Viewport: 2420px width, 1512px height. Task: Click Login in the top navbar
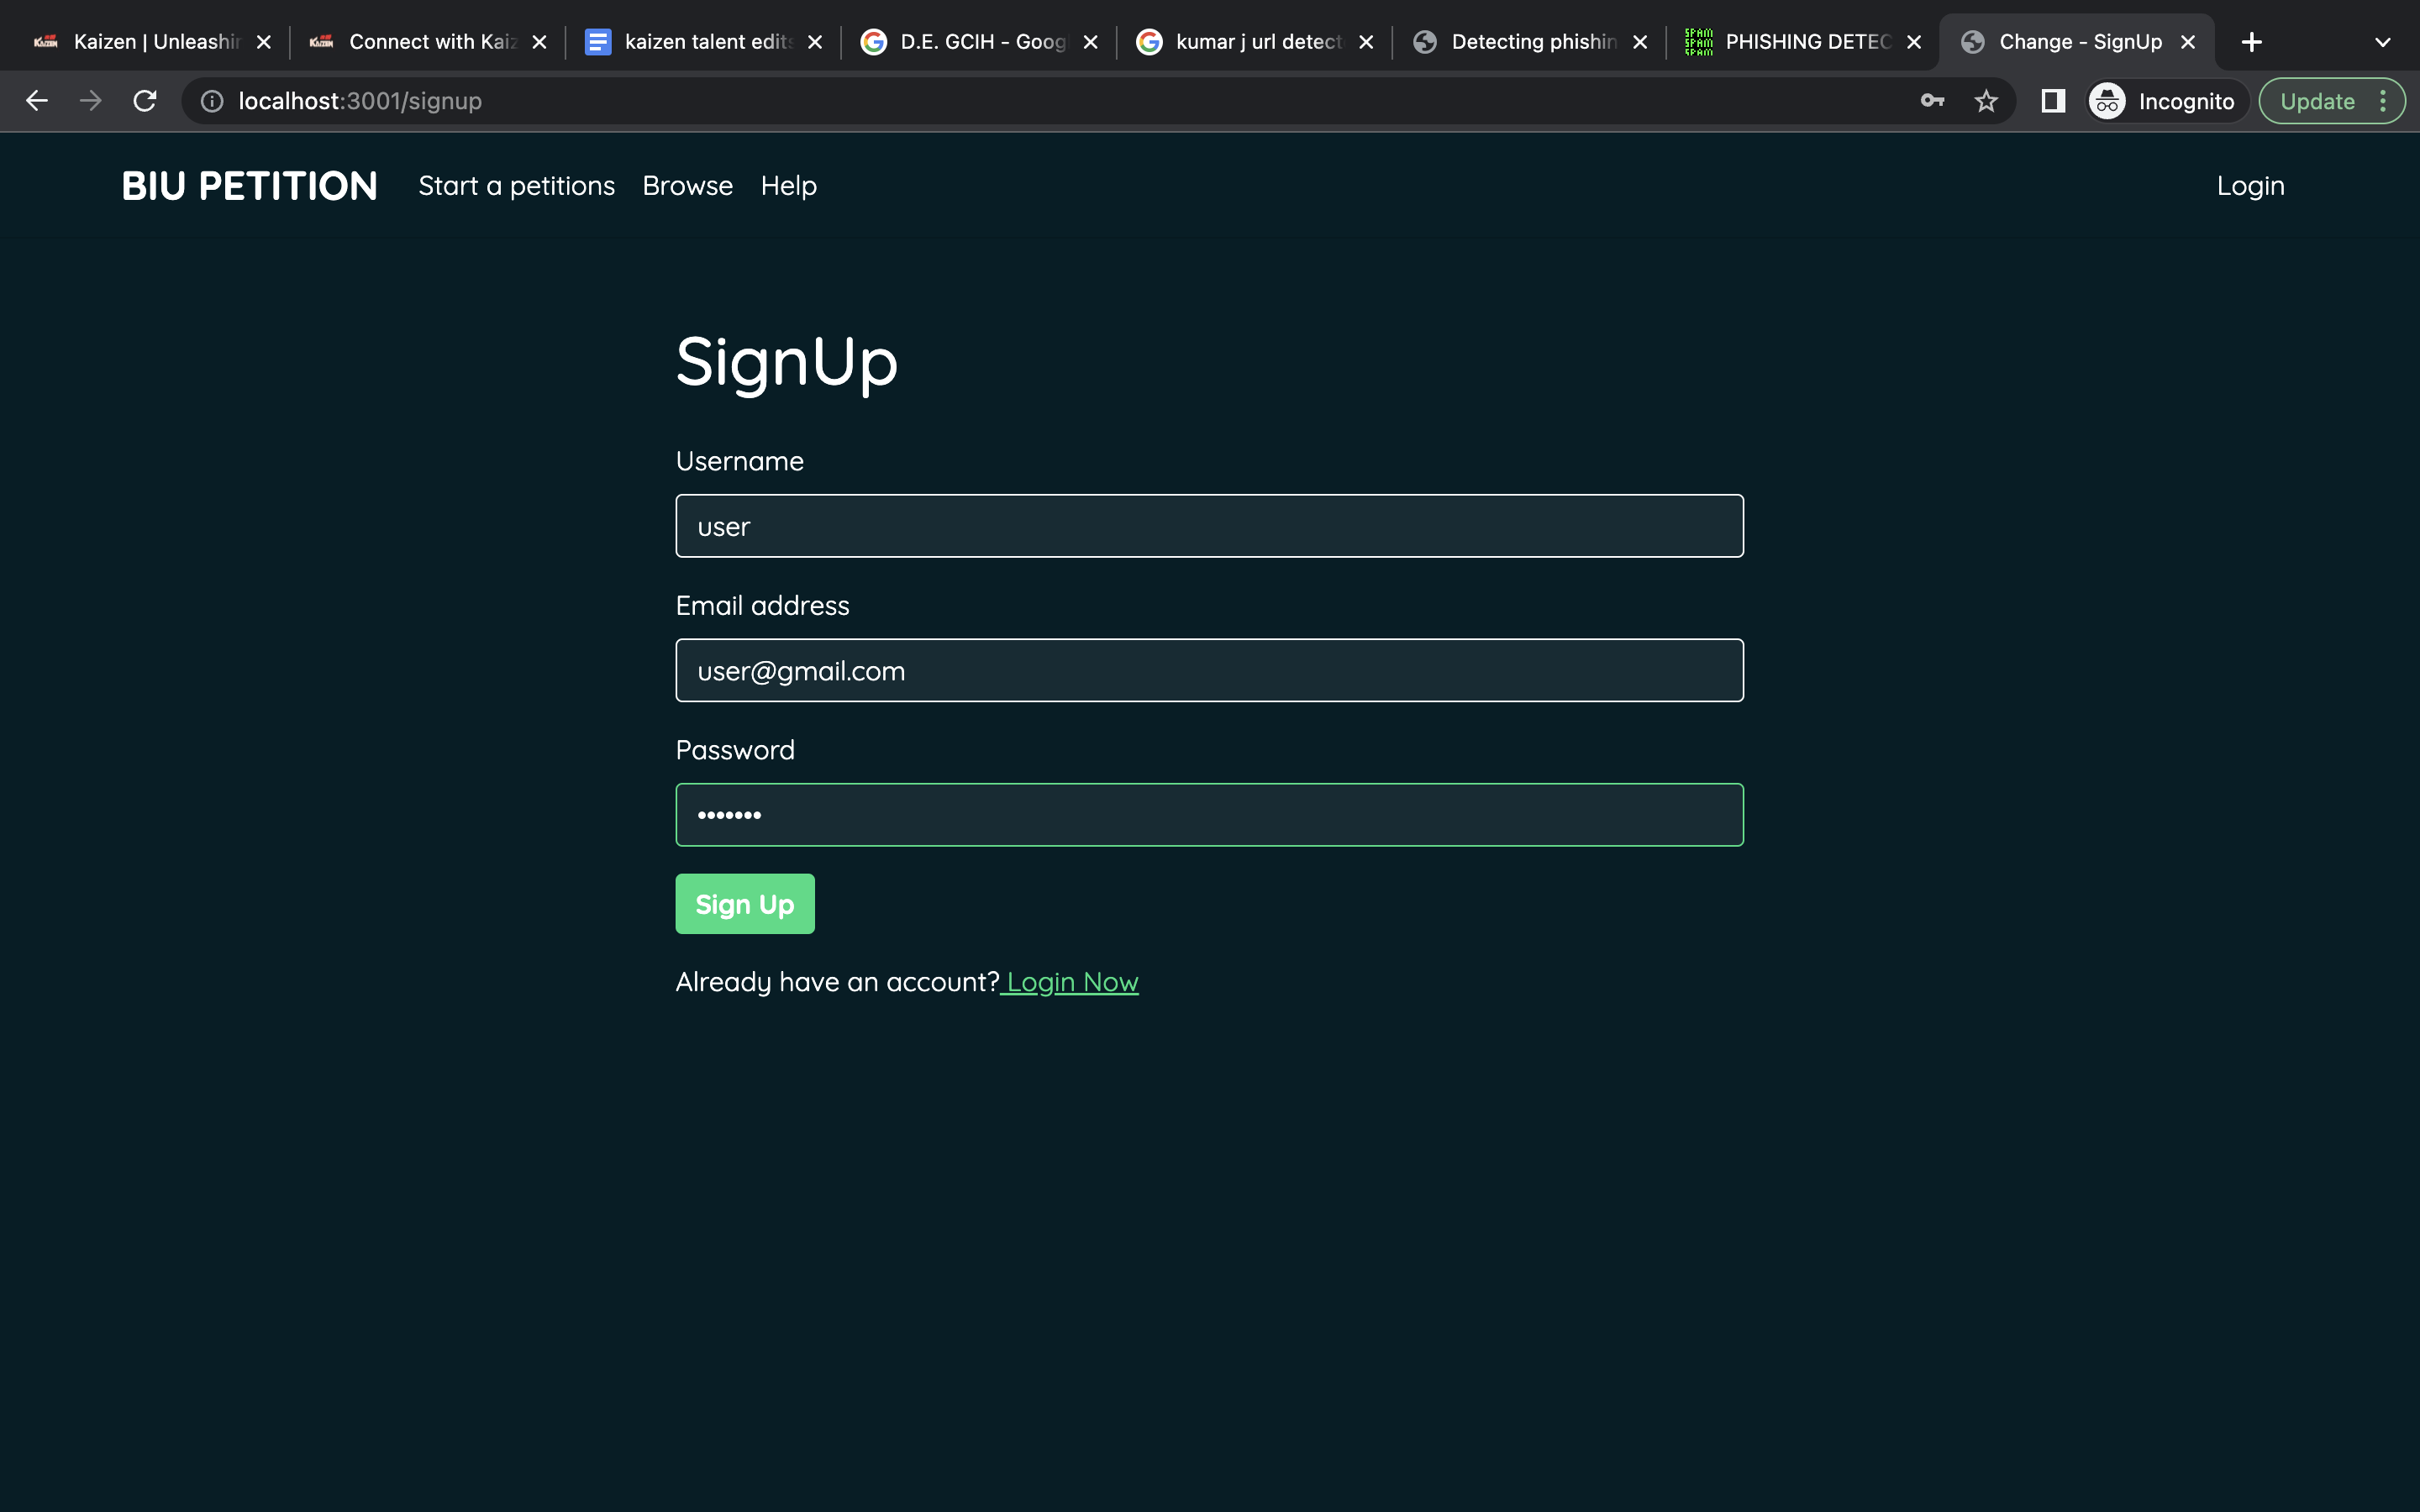pos(2250,186)
